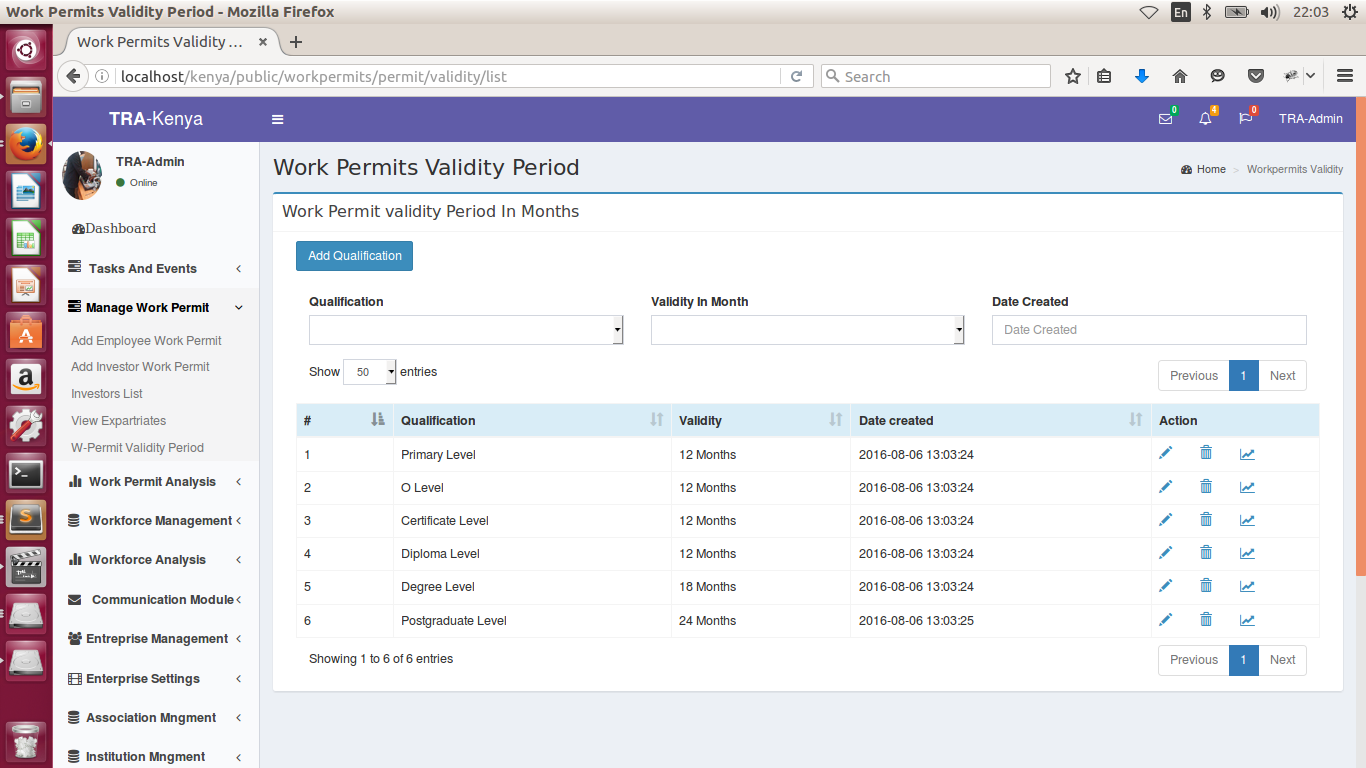Click the trash icon for Postgraduate Level
The image size is (1366, 768).
tap(1206, 620)
